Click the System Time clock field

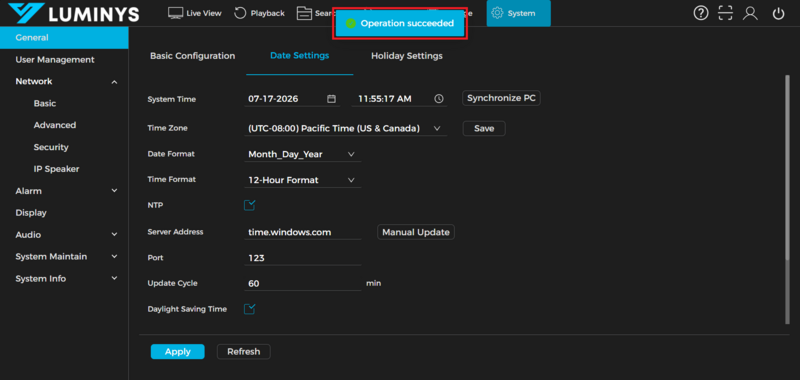[399, 99]
